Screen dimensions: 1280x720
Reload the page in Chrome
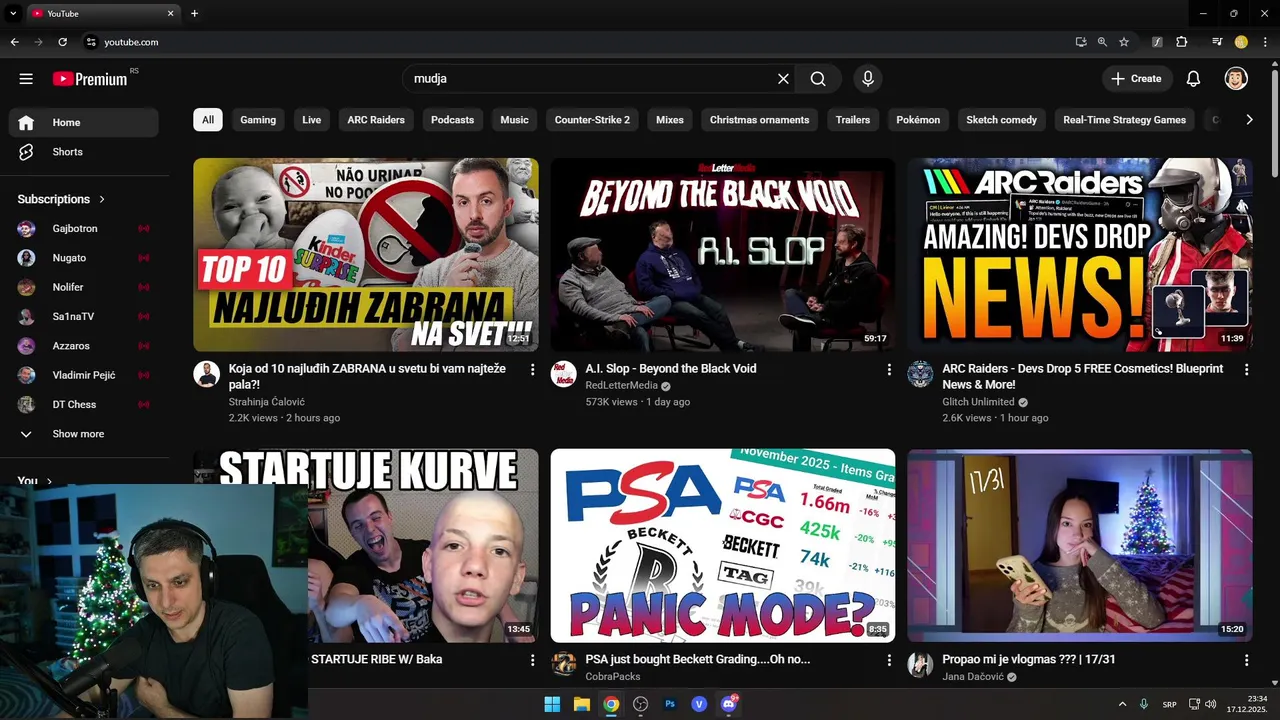[x=62, y=42]
